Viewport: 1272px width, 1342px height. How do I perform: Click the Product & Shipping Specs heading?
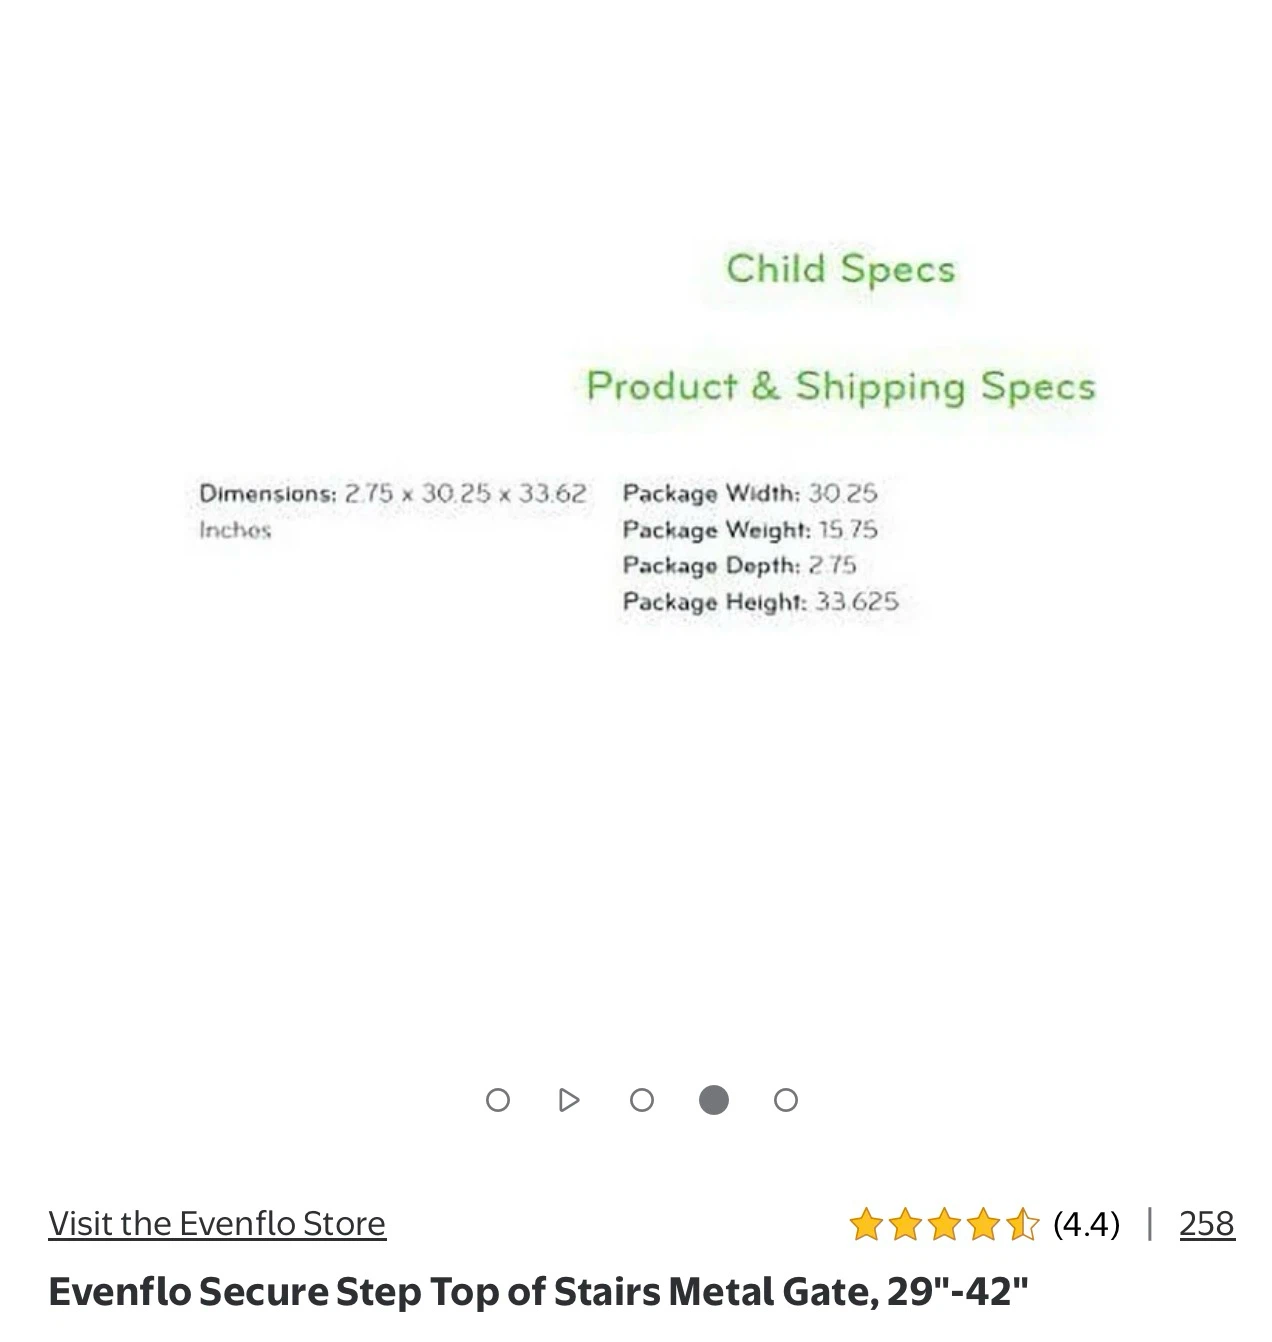tap(841, 386)
